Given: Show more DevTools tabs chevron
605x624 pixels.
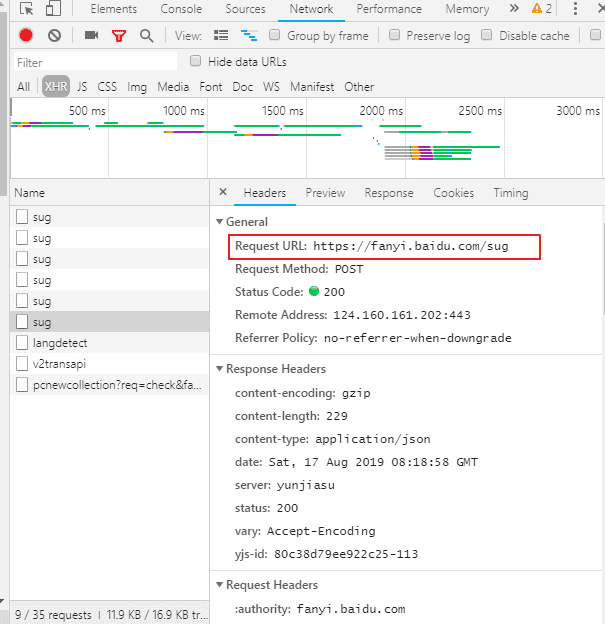Looking at the screenshot, I should tap(514, 8).
